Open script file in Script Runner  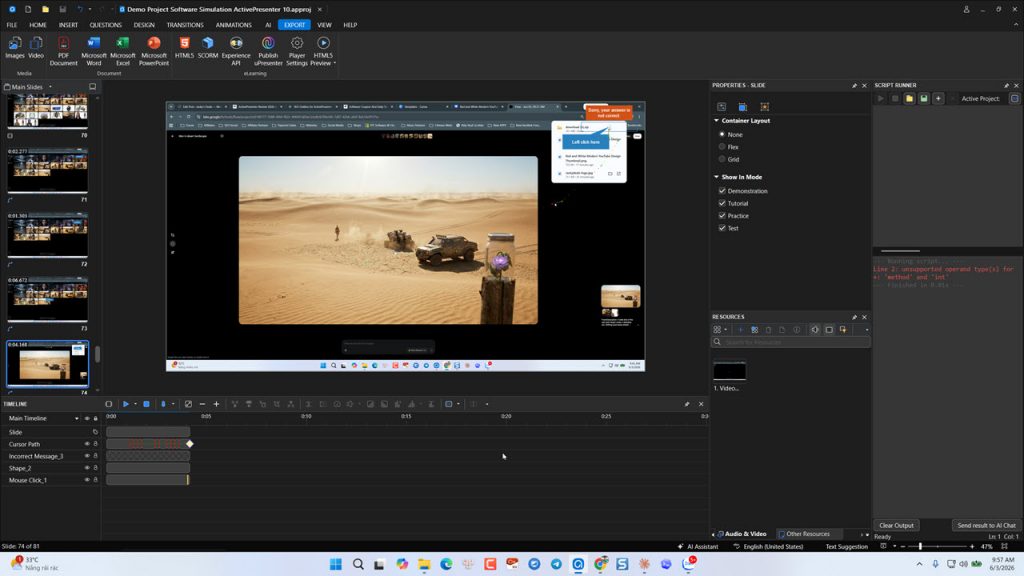909,99
